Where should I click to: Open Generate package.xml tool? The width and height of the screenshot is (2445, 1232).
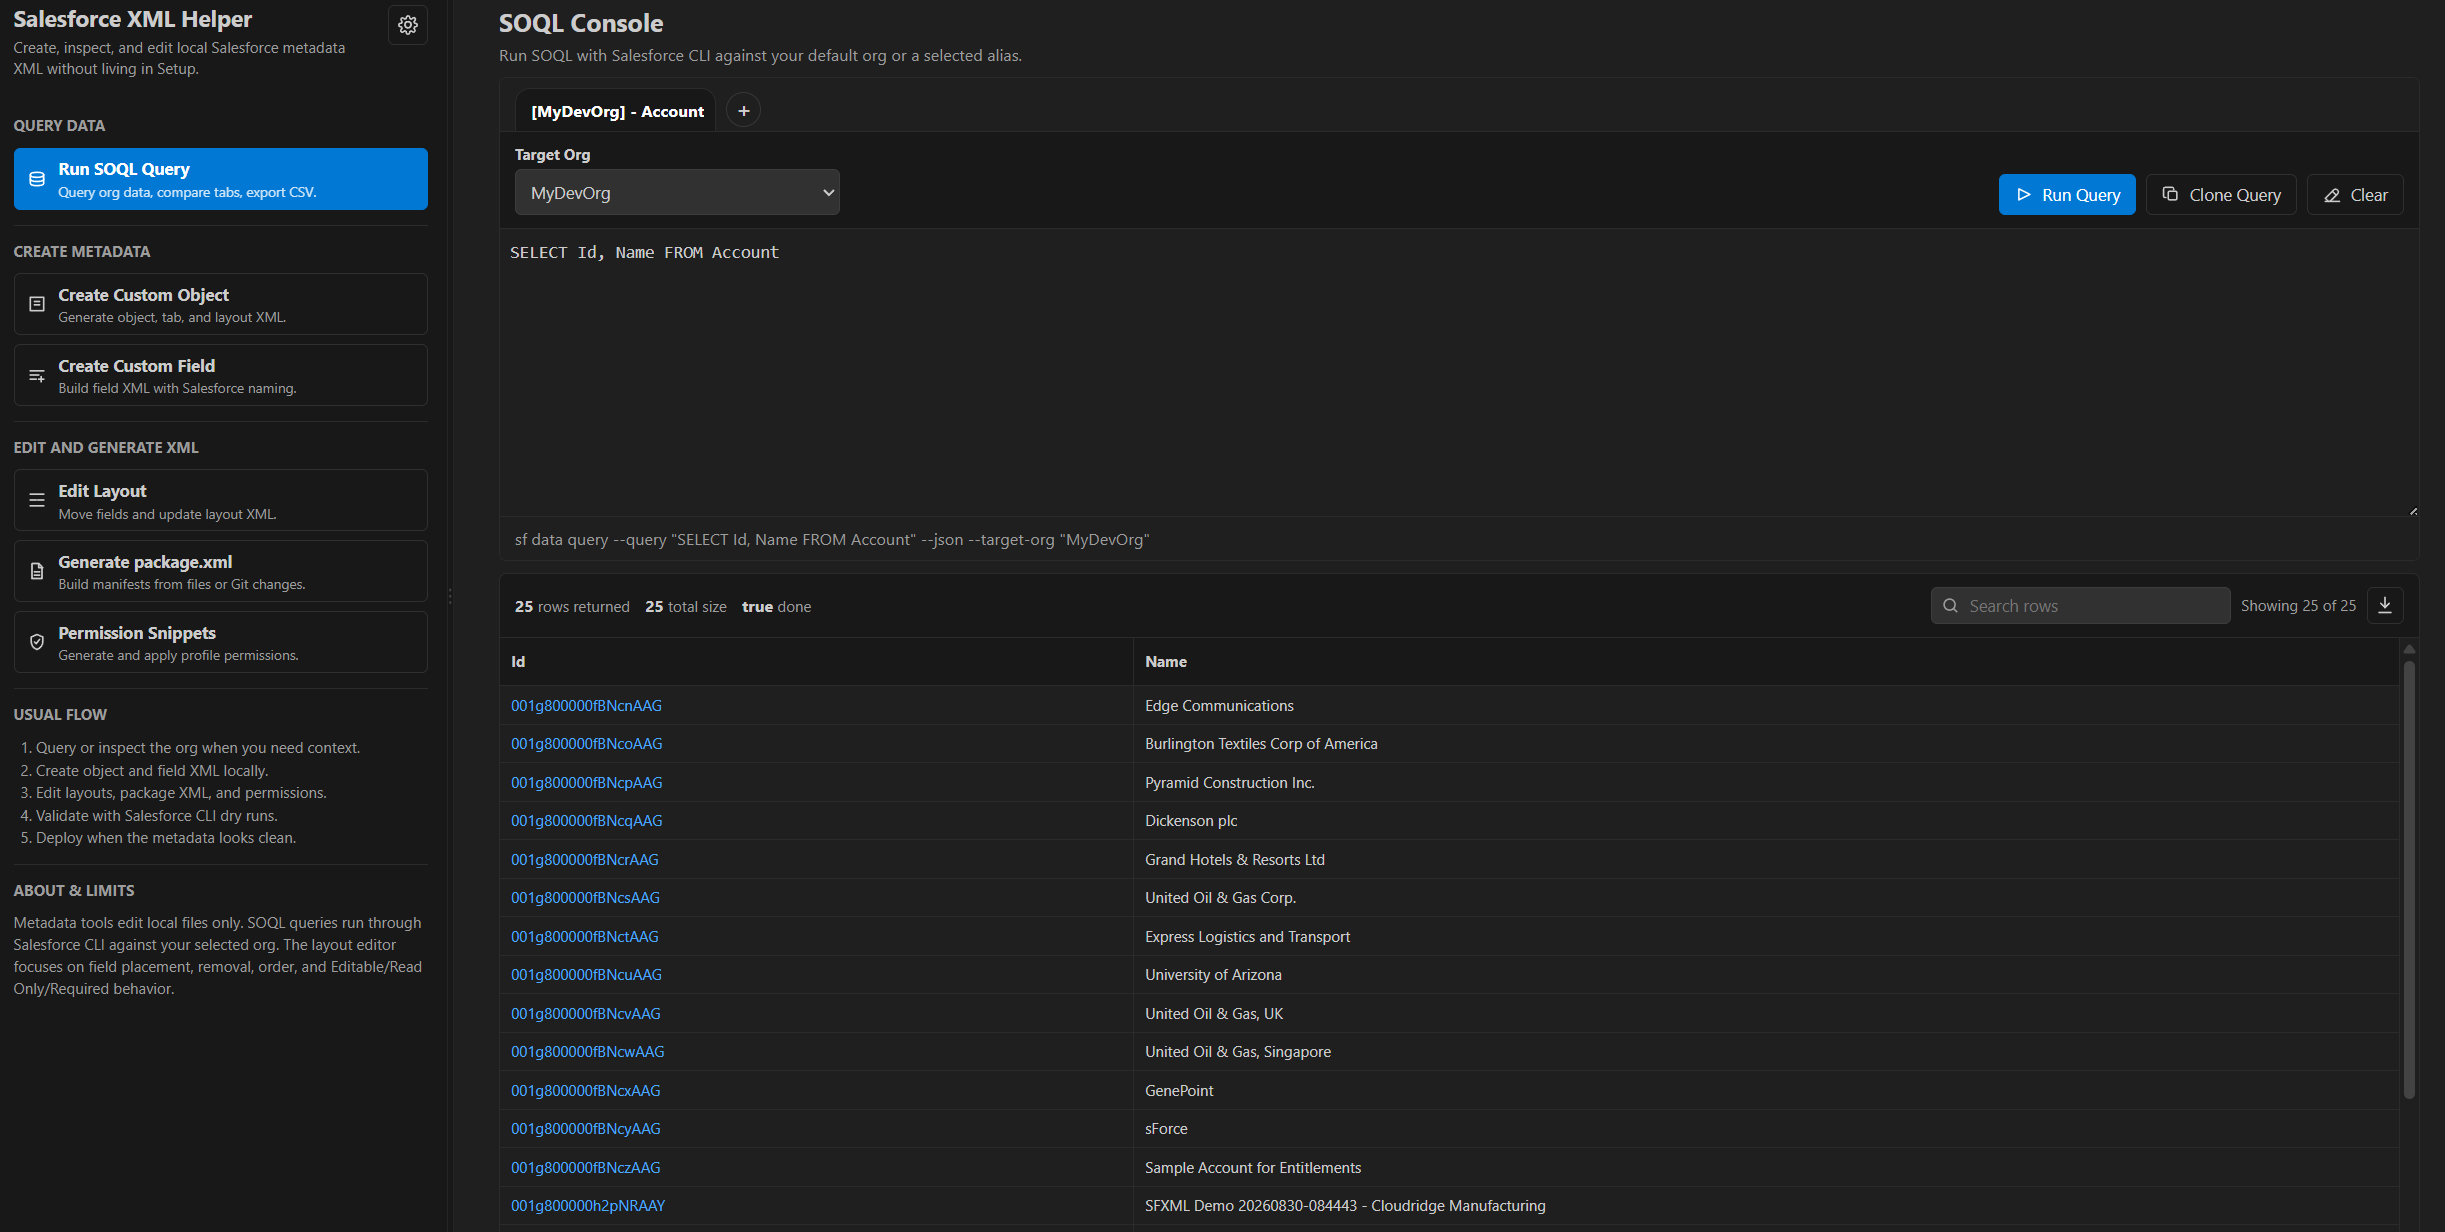click(221, 571)
